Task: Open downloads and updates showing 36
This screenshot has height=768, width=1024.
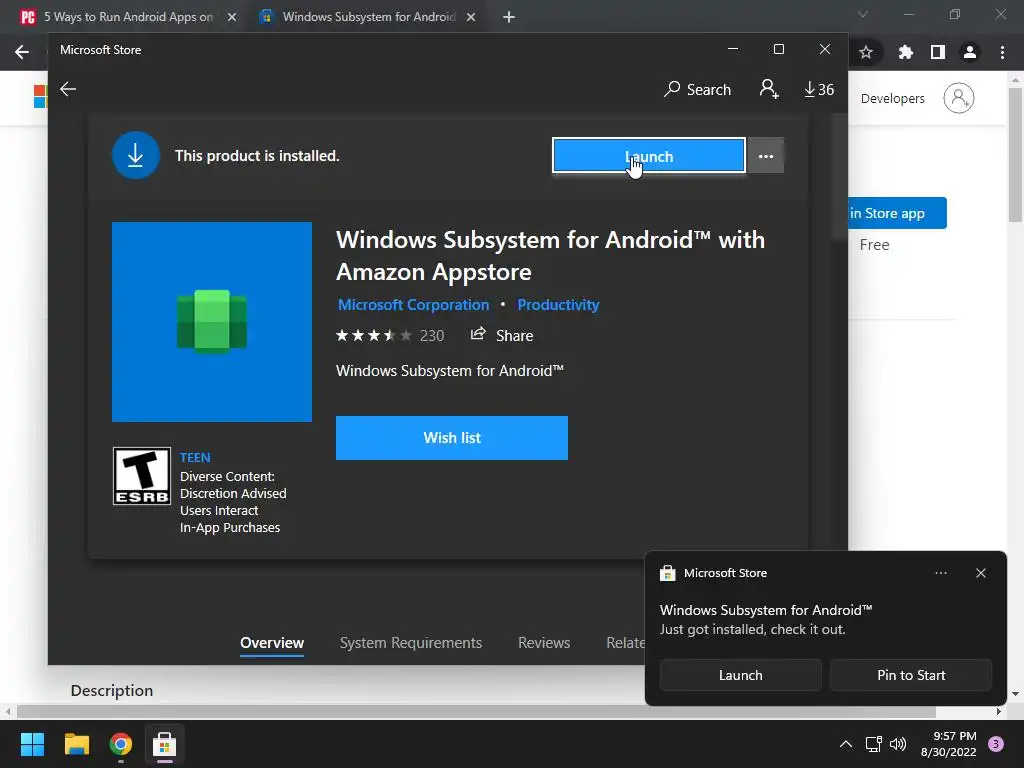Action: click(819, 89)
